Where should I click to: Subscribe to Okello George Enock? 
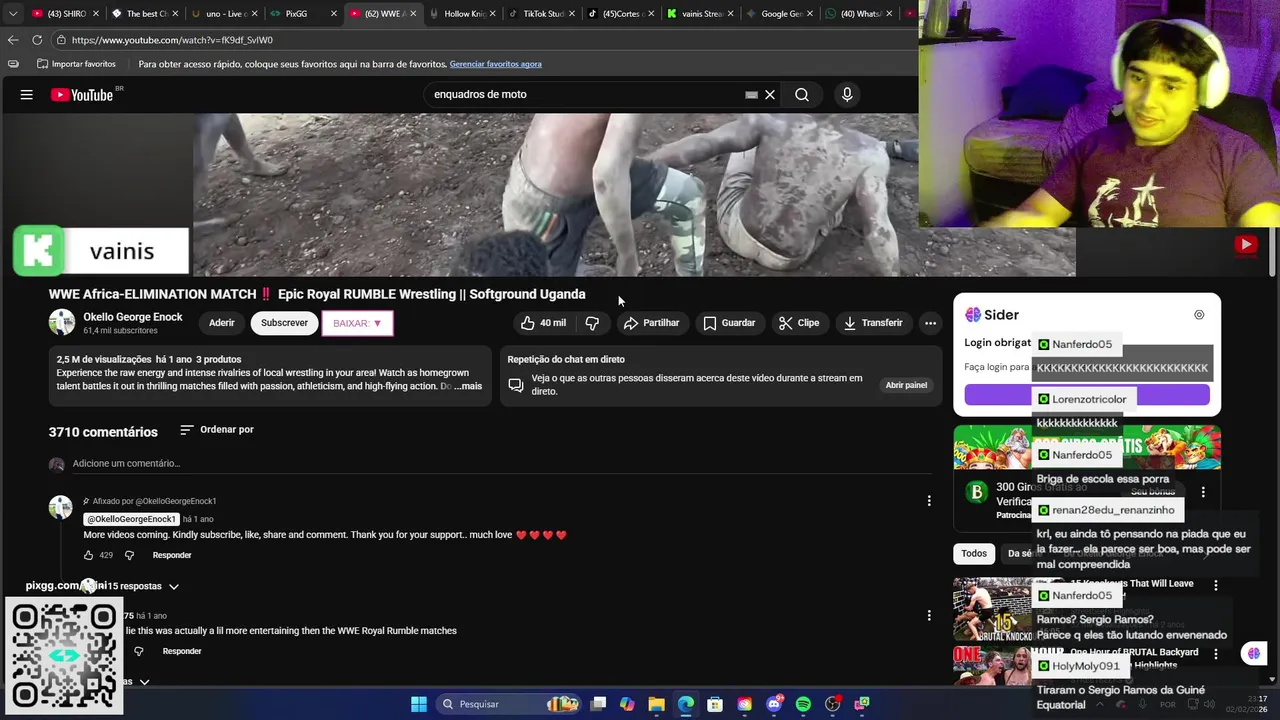[x=284, y=323]
